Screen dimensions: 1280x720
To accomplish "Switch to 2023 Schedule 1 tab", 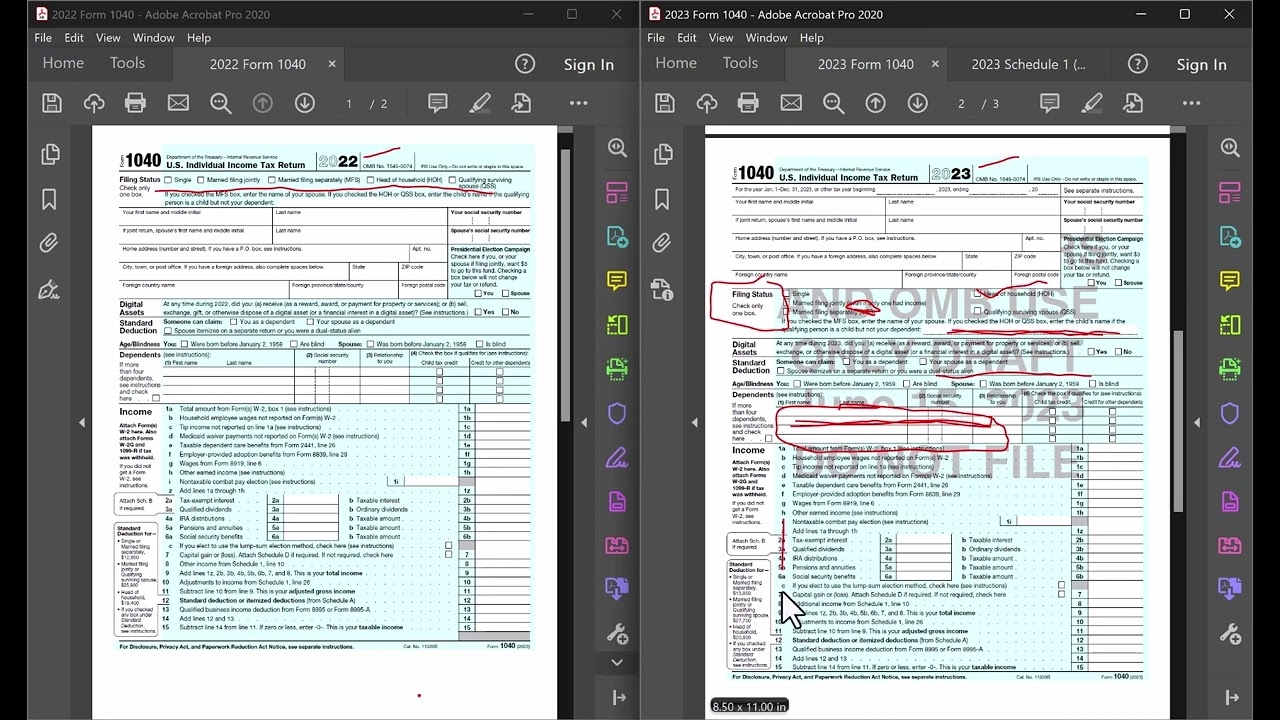I will [x=1028, y=64].
